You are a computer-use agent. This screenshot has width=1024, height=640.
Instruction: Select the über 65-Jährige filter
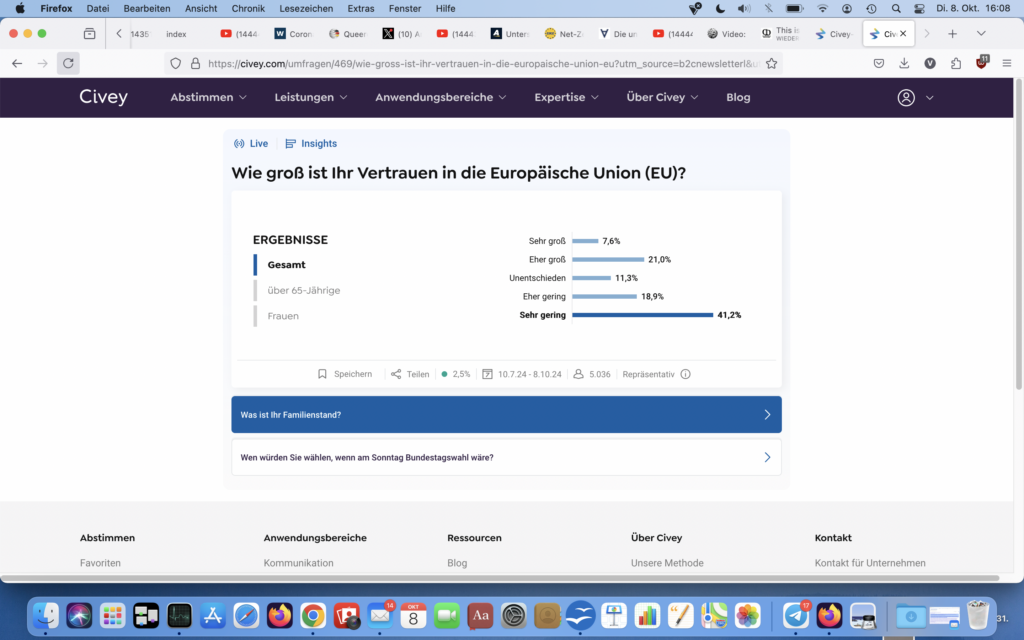coord(303,290)
